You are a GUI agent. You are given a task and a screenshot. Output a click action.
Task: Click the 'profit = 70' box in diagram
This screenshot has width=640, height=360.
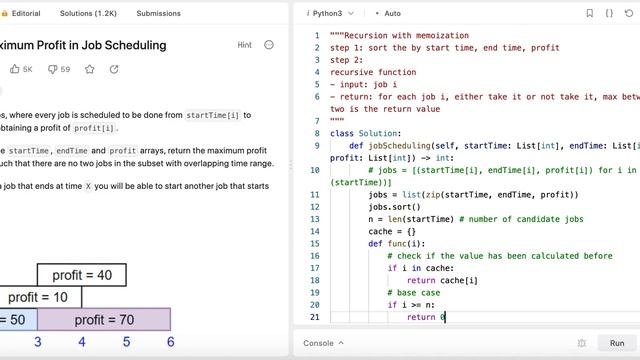(x=104, y=320)
